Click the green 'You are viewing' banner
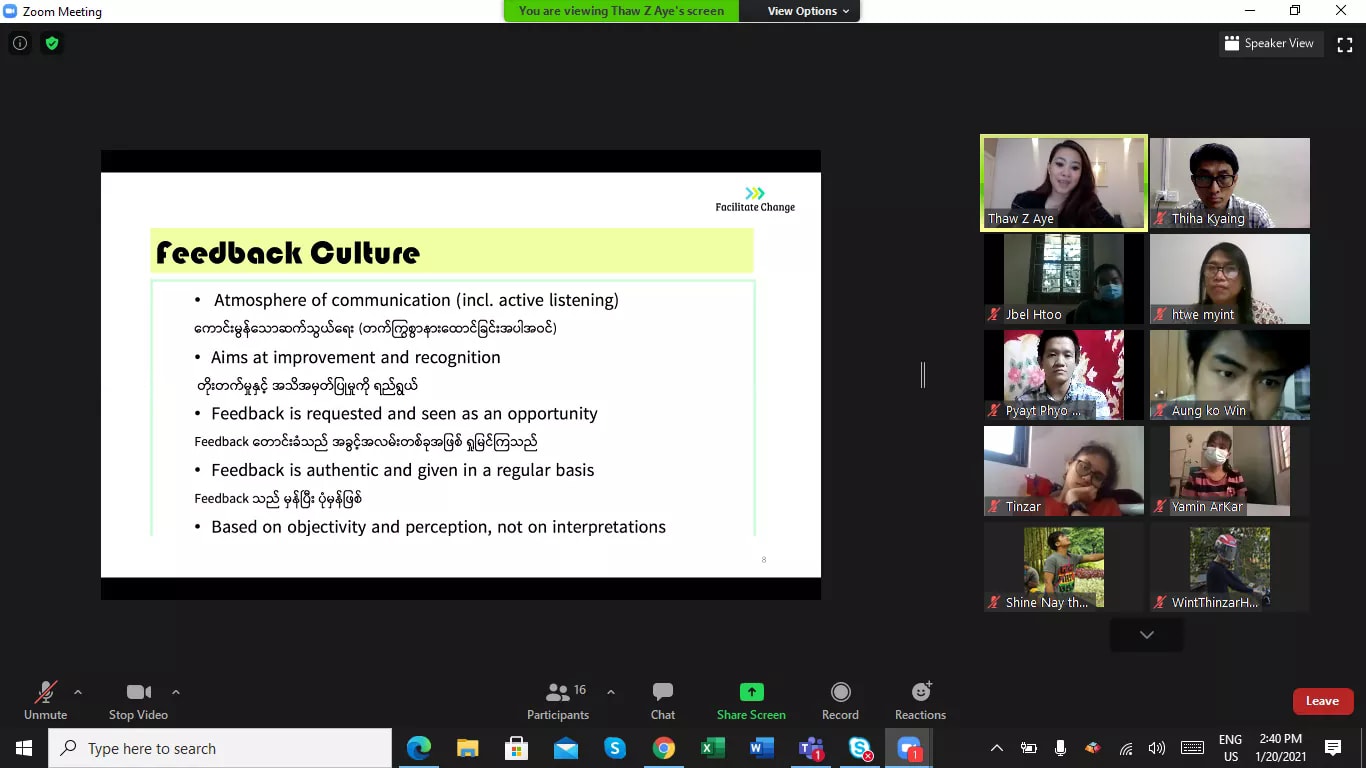Screen dimensions: 1366x768 coord(621,11)
